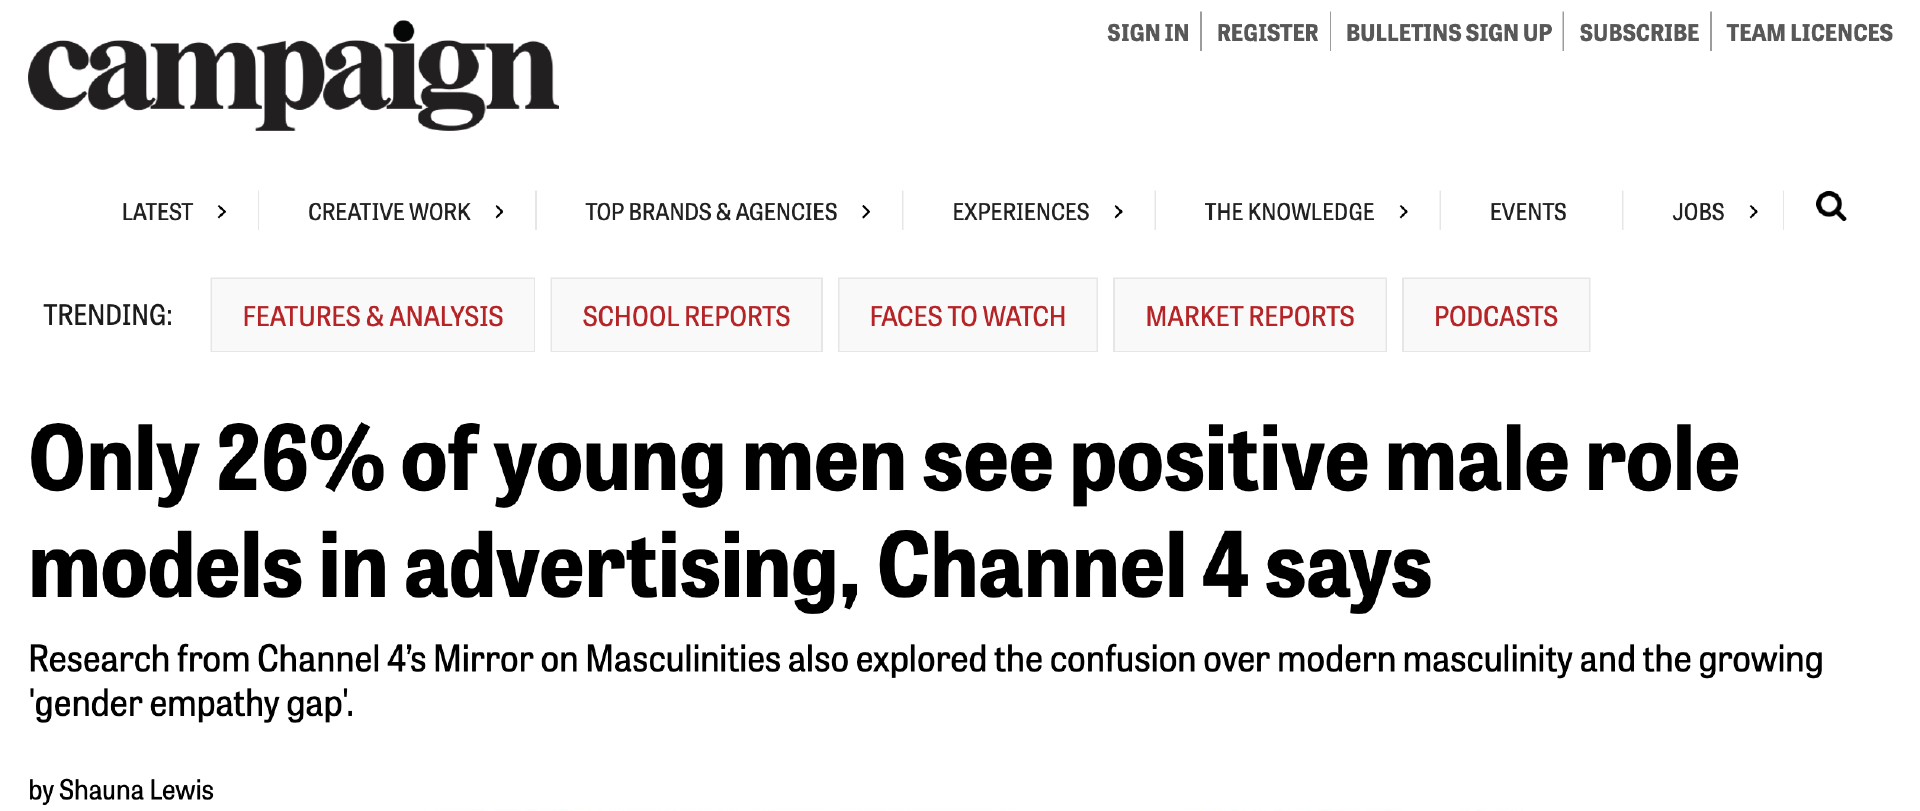Open the Events menu item
This screenshot has width=1920, height=811.
(x=1527, y=212)
